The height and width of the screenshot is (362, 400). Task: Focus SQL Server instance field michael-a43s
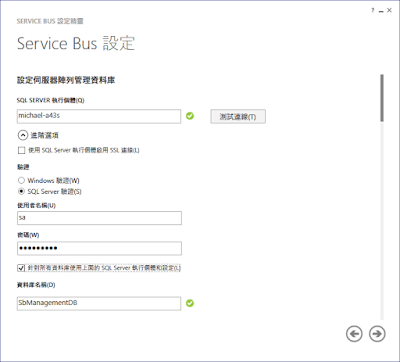(x=99, y=116)
